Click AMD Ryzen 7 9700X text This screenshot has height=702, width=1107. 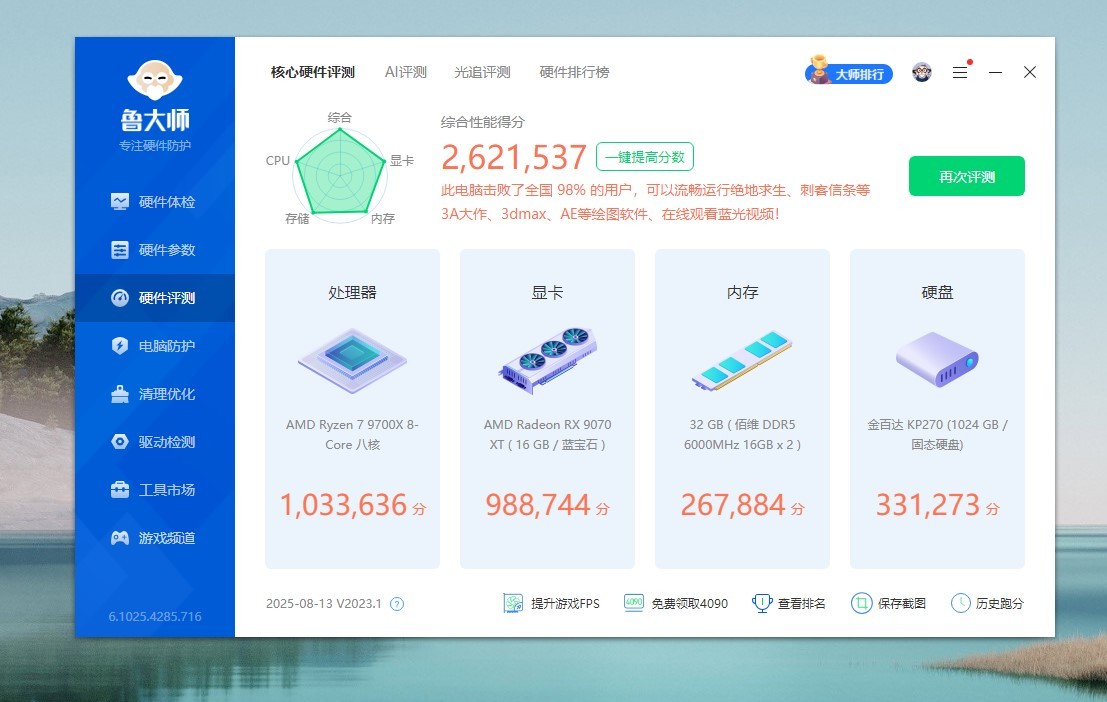click(x=352, y=434)
